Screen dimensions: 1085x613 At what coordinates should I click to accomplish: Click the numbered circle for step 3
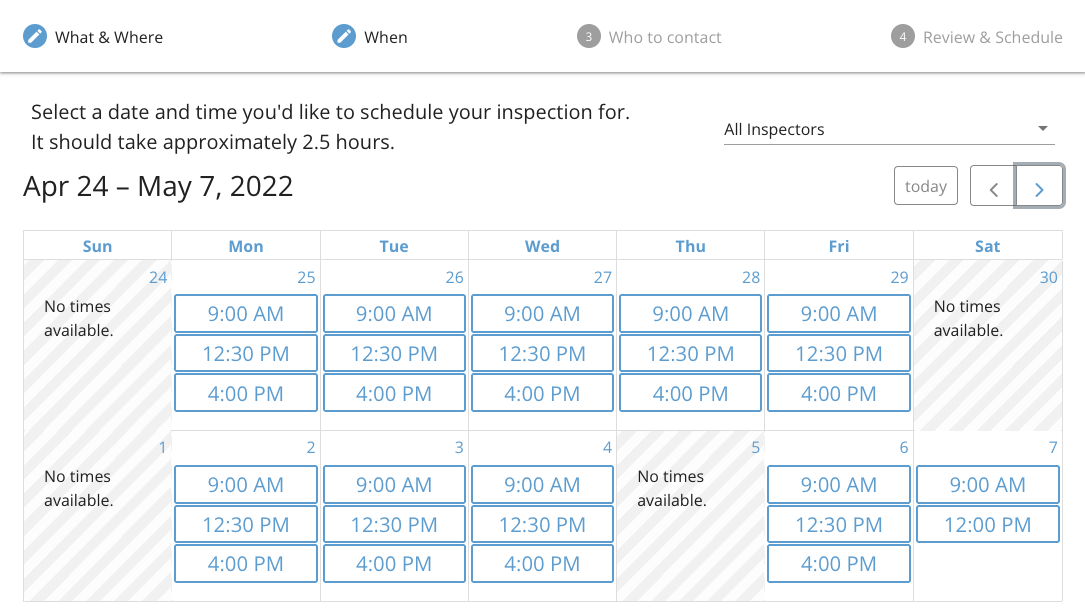click(x=590, y=37)
